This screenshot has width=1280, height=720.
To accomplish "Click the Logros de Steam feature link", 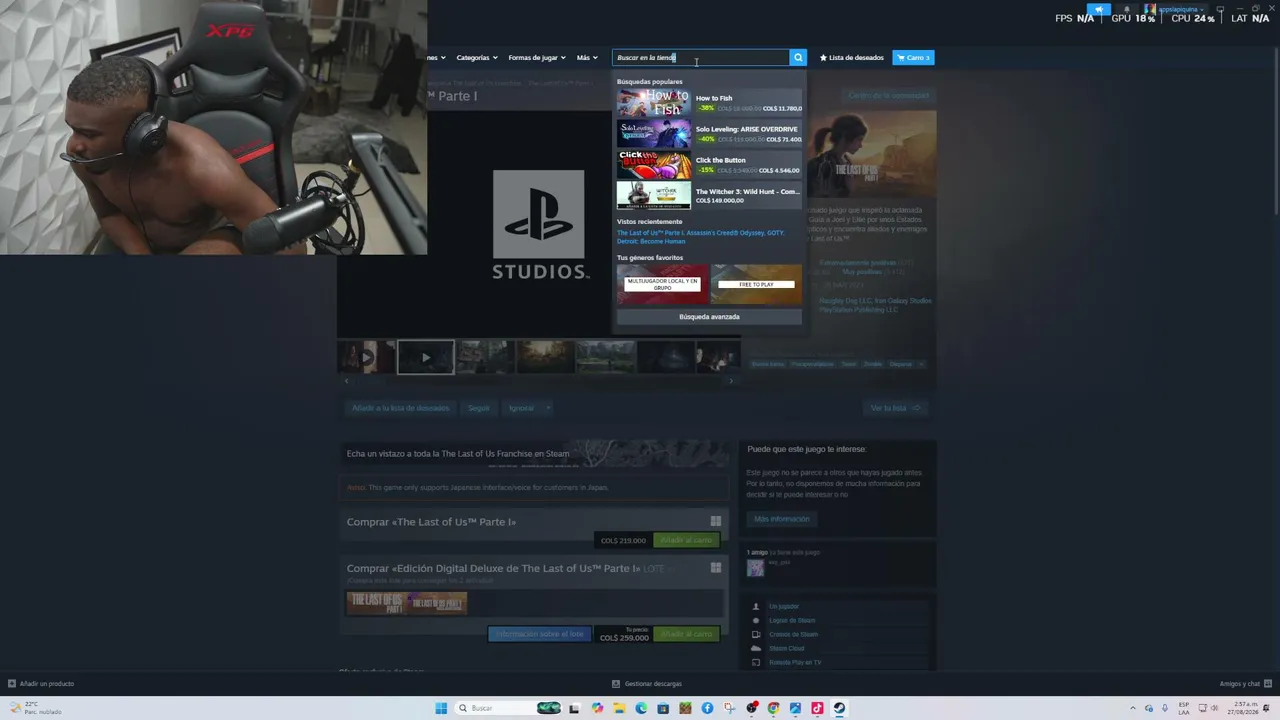I will coord(792,621).
